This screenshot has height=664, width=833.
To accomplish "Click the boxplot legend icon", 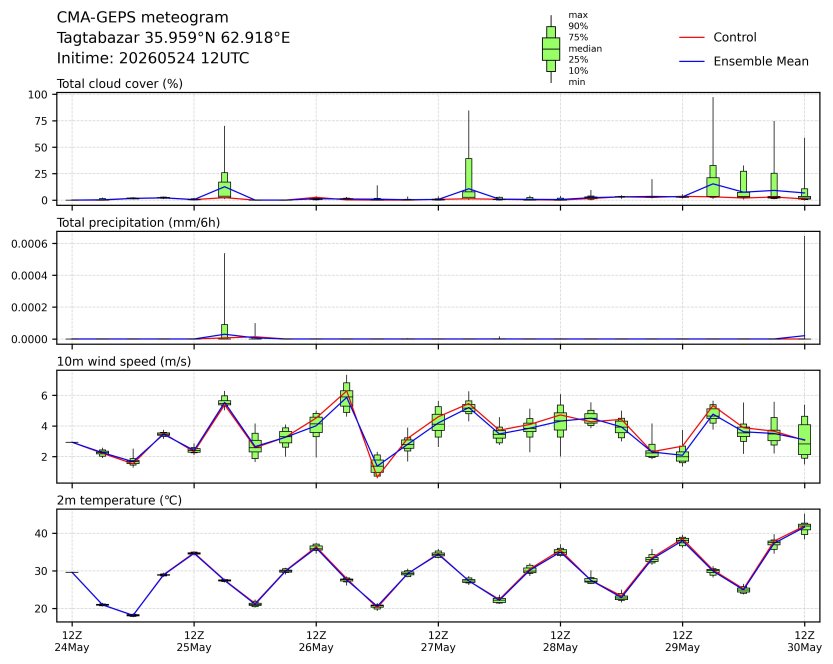I will [x=551, y=49].
